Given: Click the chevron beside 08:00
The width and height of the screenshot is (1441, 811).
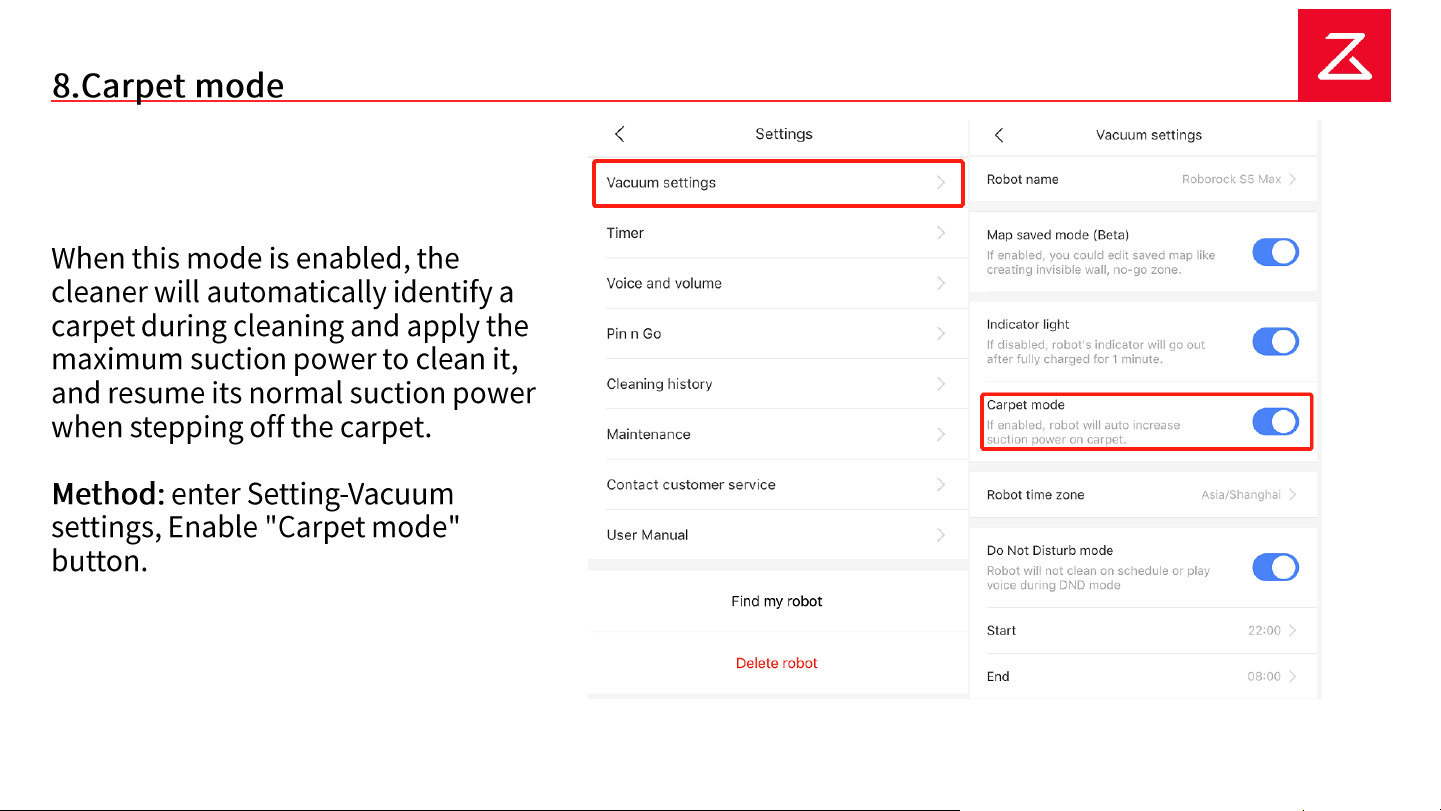Looking at the screenshot, I should pos(1293,677).
